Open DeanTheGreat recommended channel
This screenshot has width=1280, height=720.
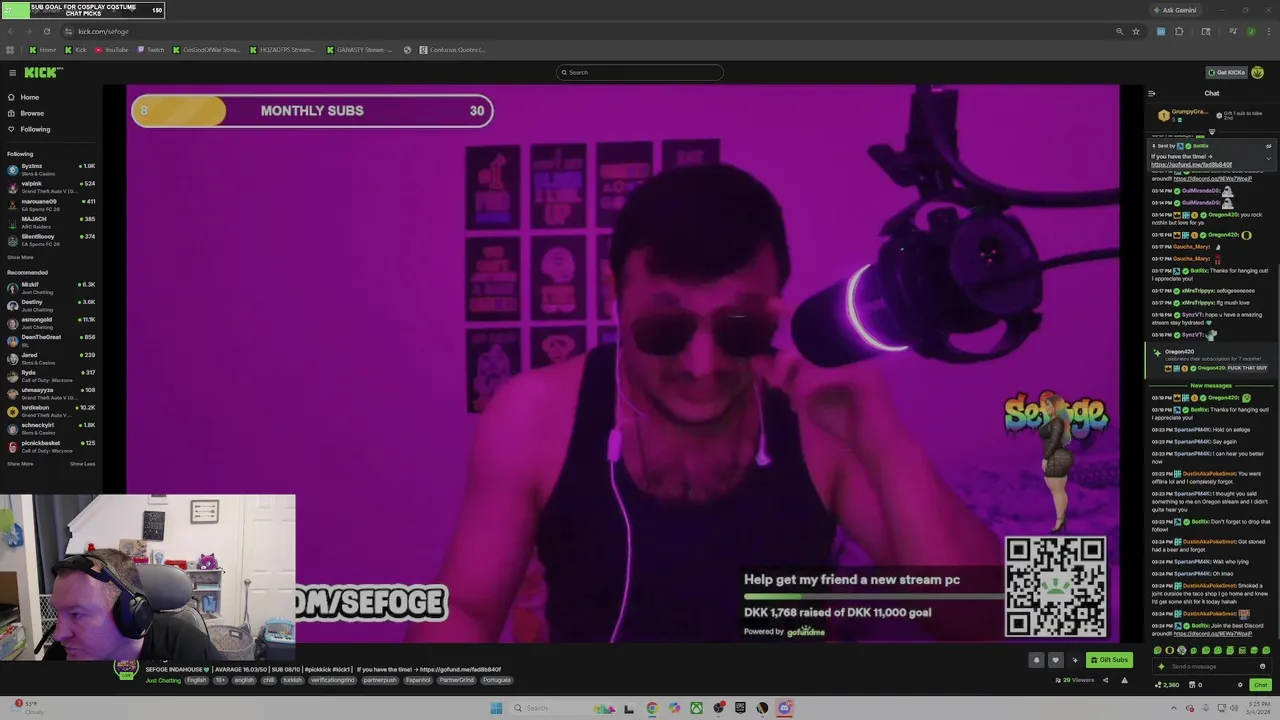[51, 340]
